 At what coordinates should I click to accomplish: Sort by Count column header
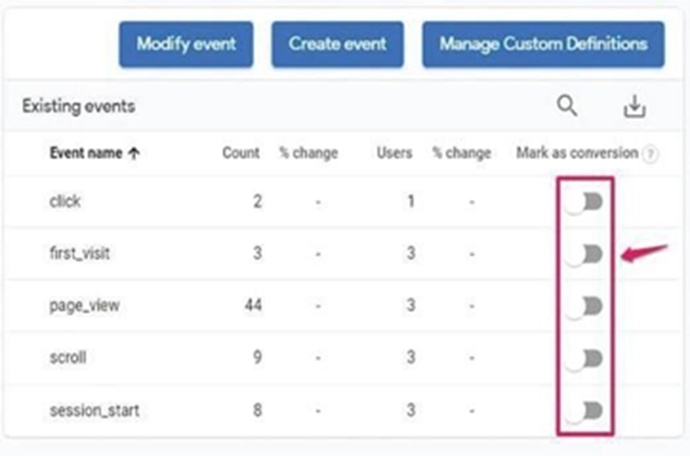tap(241, 153)
